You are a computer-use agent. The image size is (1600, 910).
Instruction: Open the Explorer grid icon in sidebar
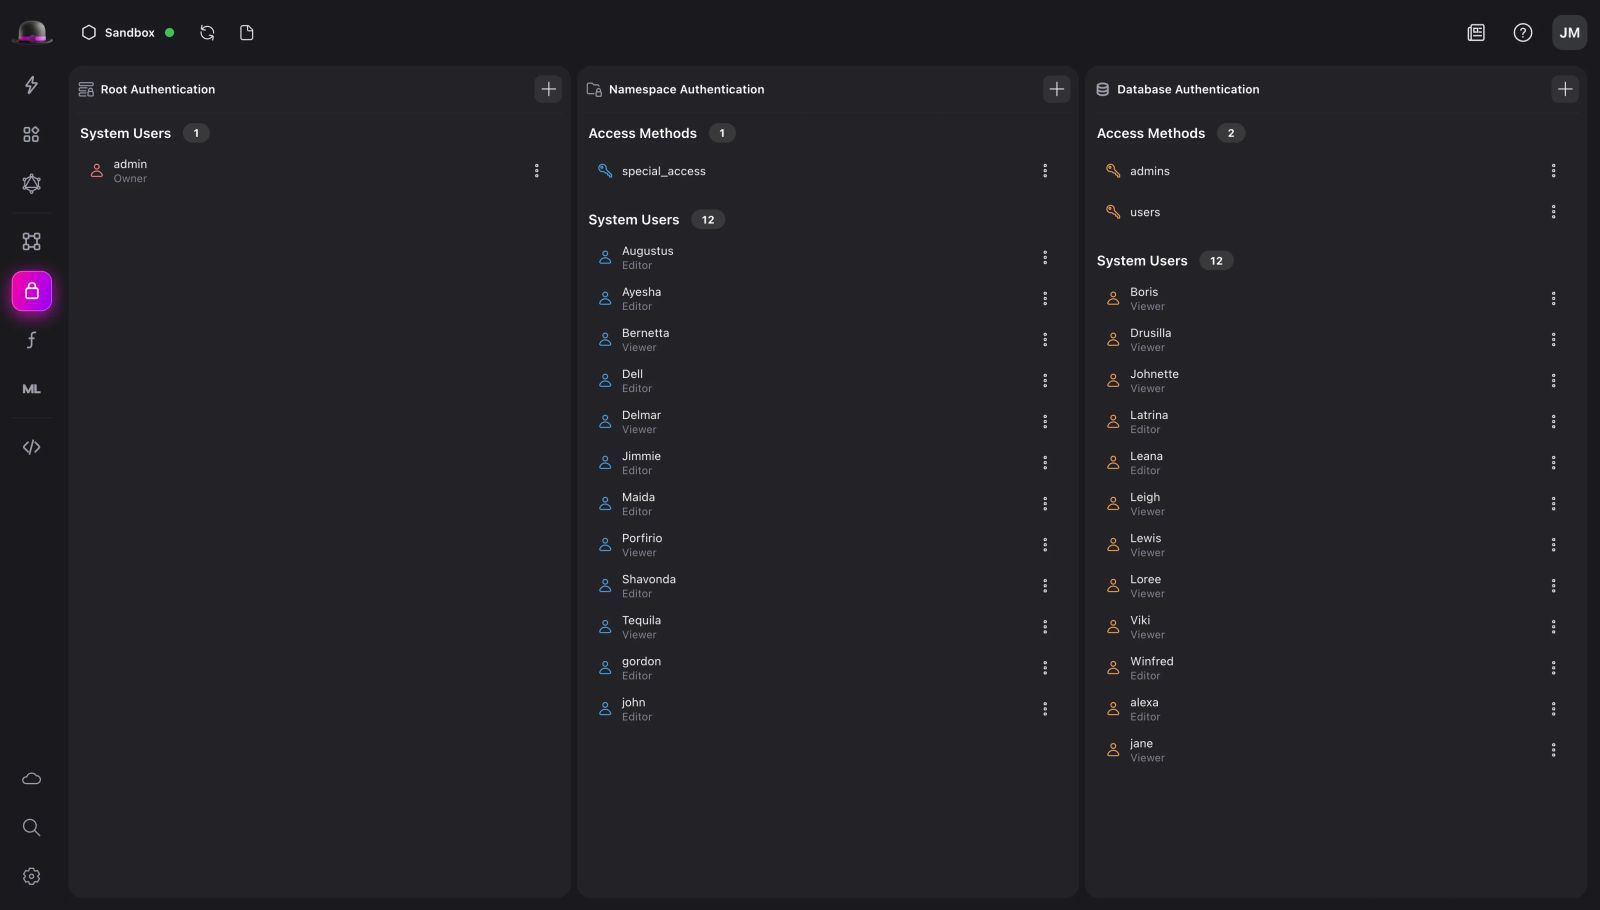point(31,134)
